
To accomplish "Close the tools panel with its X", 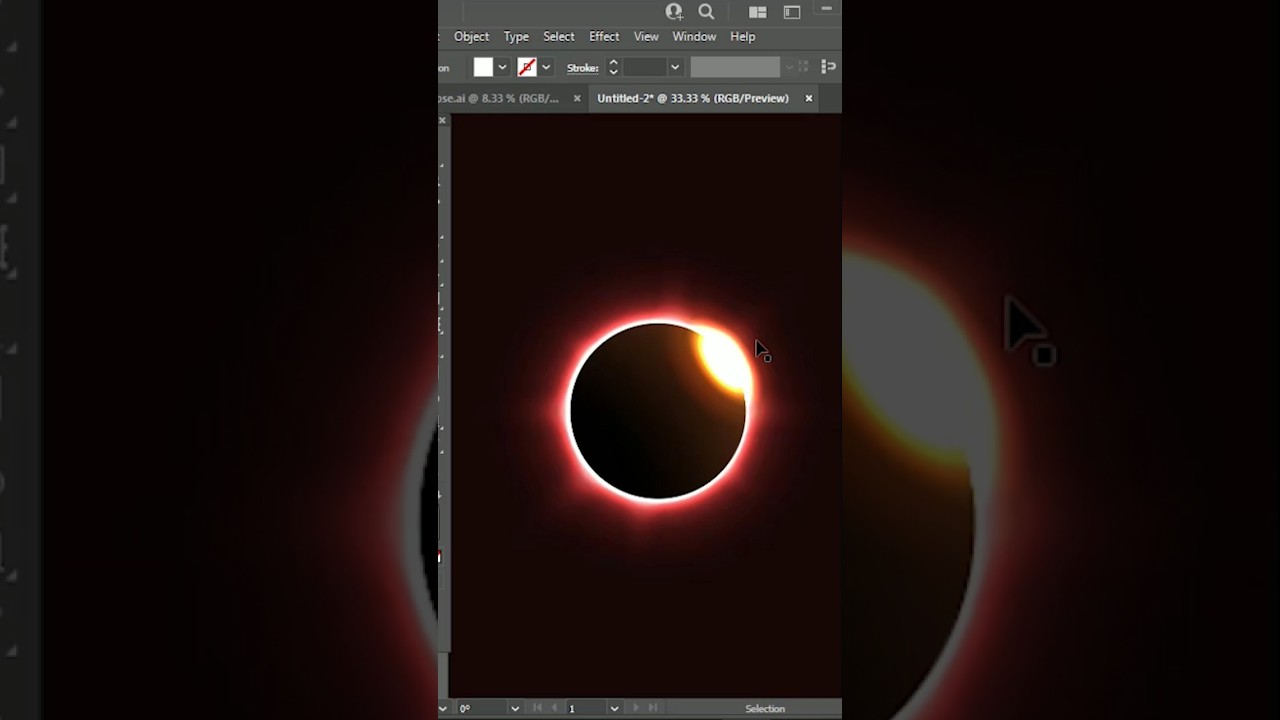I will (x=442, y=120).
